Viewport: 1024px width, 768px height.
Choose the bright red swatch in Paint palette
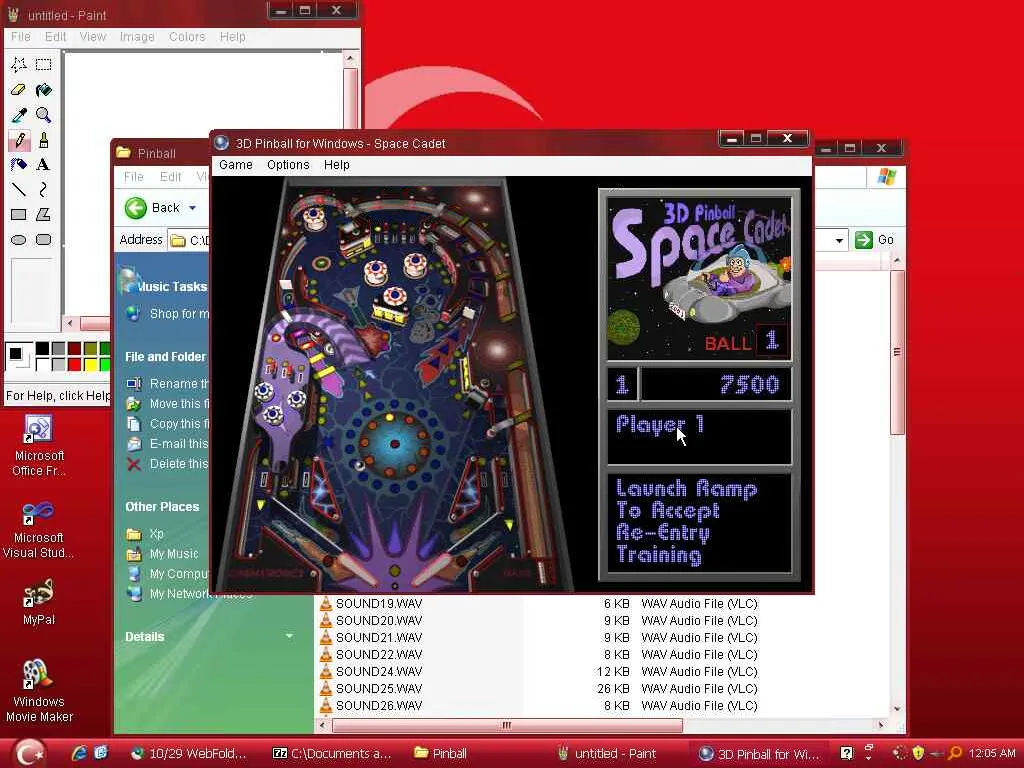[x=74, y=364]
